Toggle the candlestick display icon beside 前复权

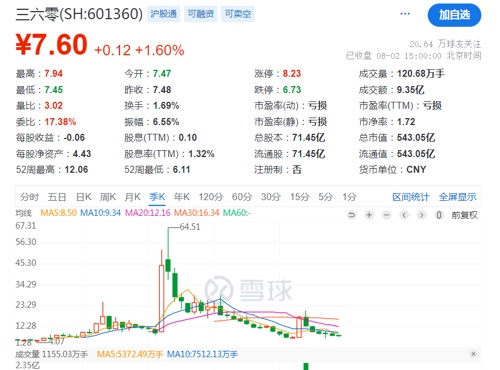coord(439,215)
